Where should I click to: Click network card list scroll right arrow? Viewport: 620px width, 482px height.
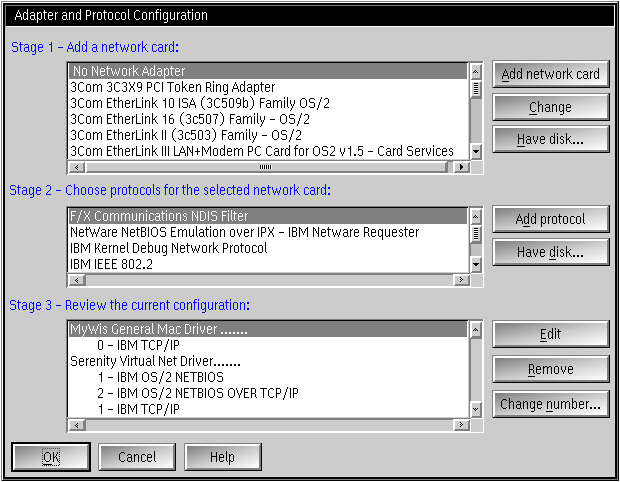[x=461, y=167]
